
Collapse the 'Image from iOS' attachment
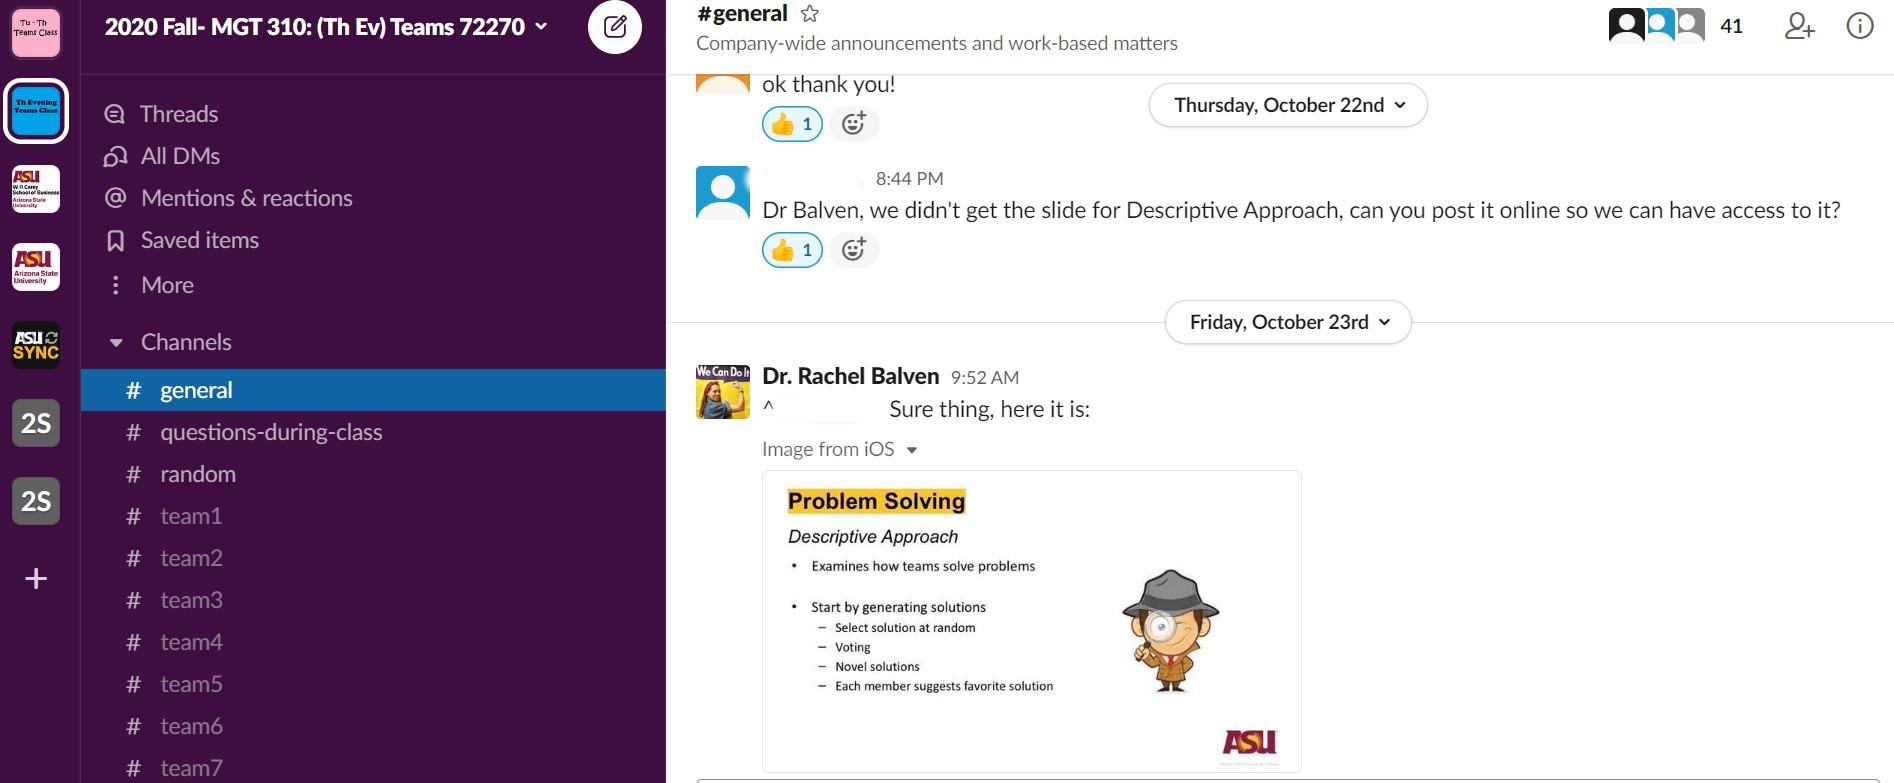[x=911, y=450]
